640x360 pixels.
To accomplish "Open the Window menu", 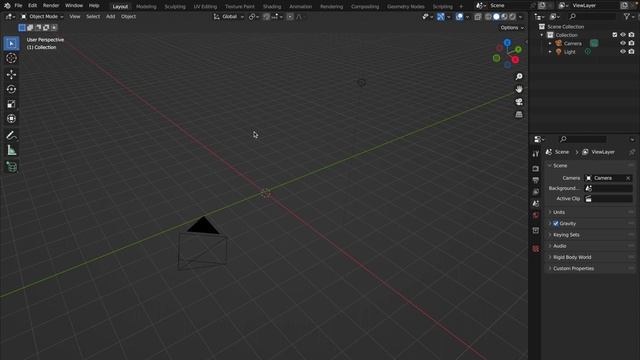I will click(x=74, y=6).
